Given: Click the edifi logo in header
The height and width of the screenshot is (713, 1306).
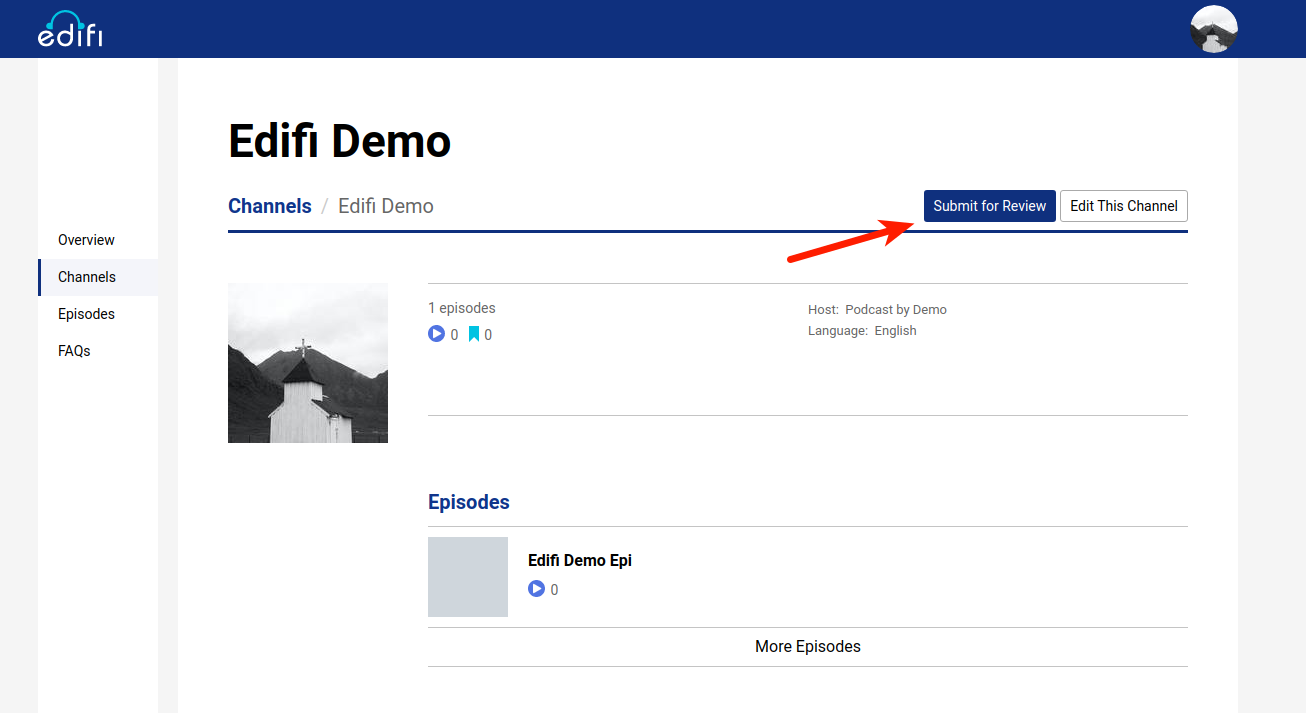Looking at the screenshot, I should coord(70,29).
